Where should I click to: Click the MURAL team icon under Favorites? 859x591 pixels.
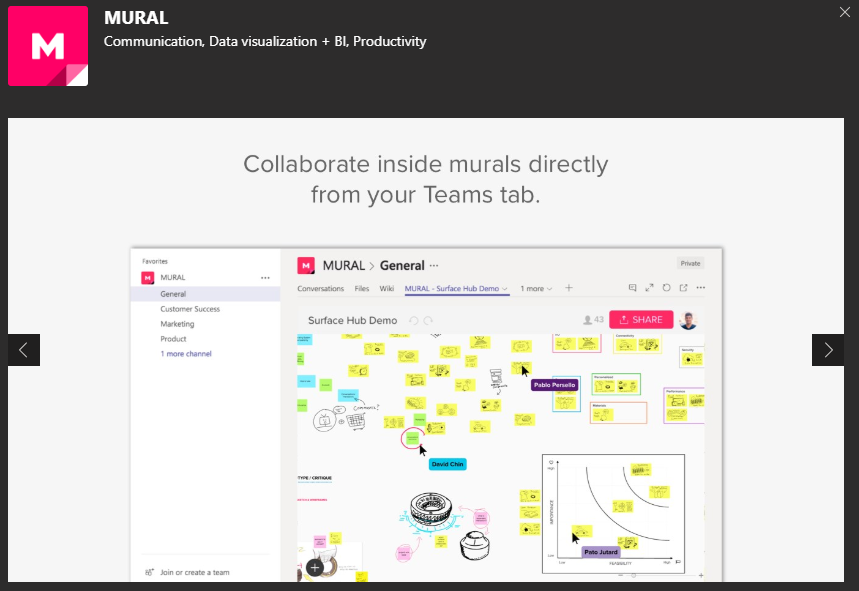[x=147, y=278]
